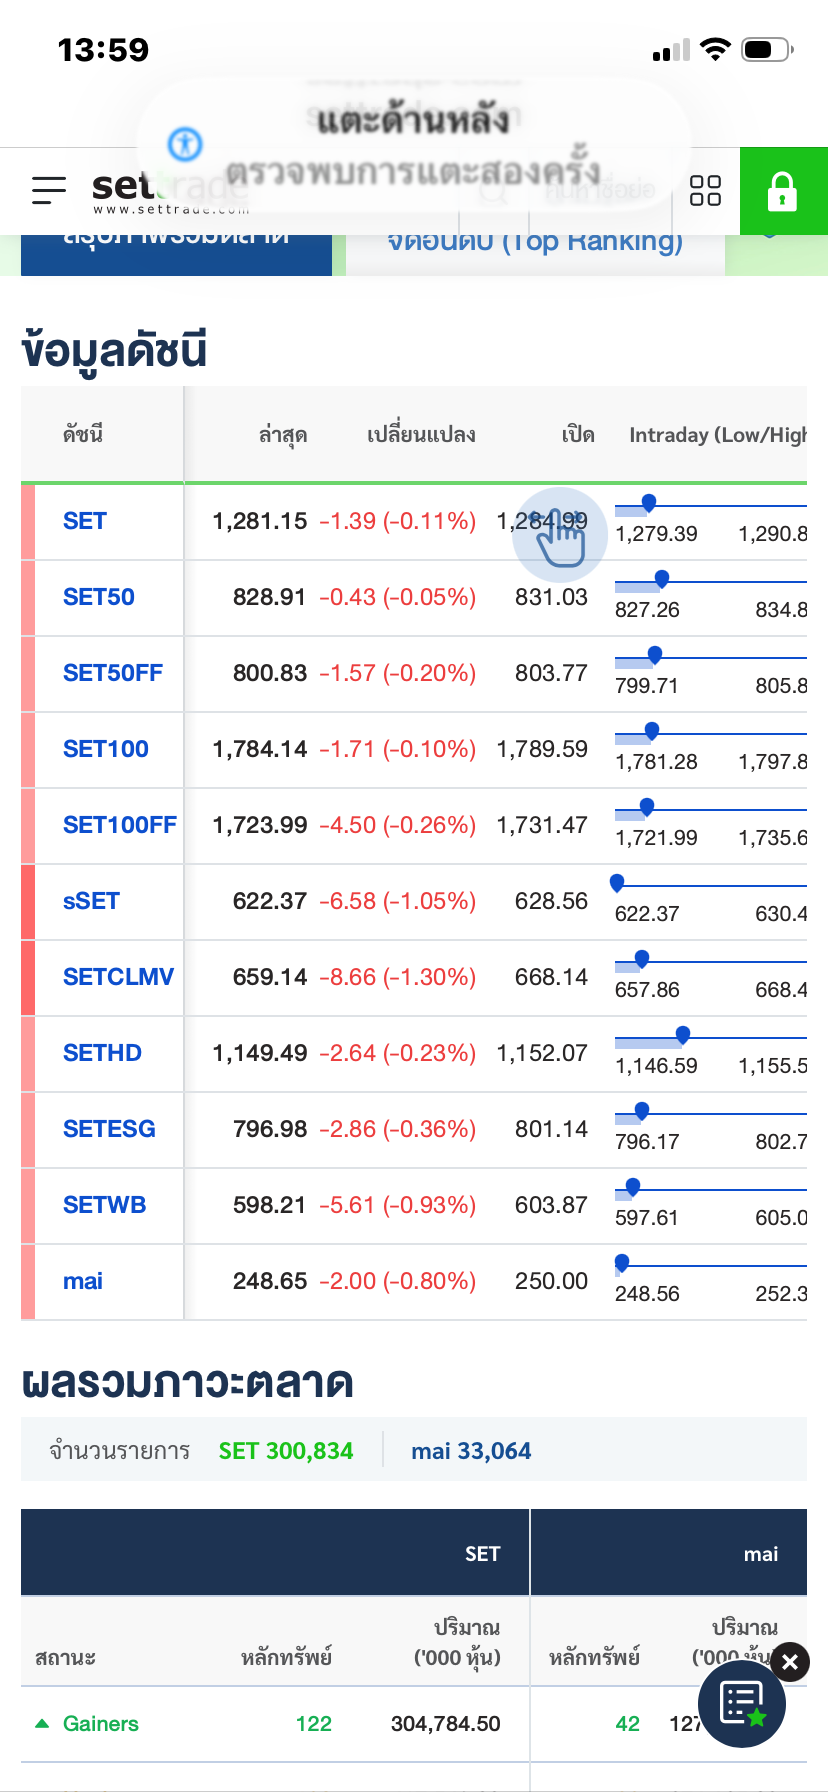Open the mai index link
The image size is (828, 1792).
point(83,1281)
